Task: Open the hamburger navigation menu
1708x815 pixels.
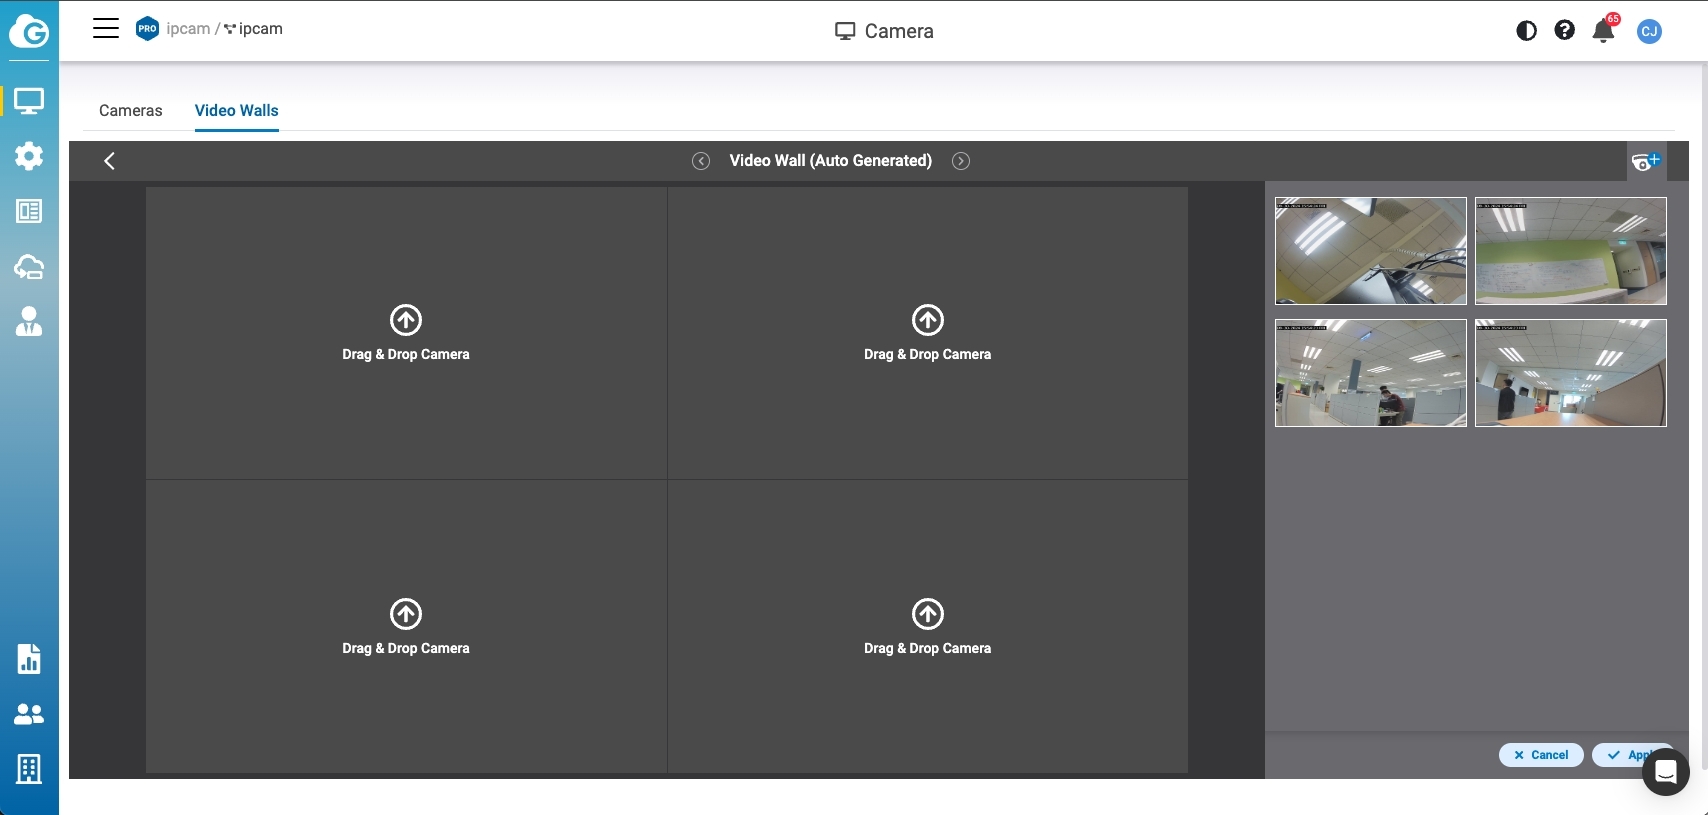Action: (106, 29)
